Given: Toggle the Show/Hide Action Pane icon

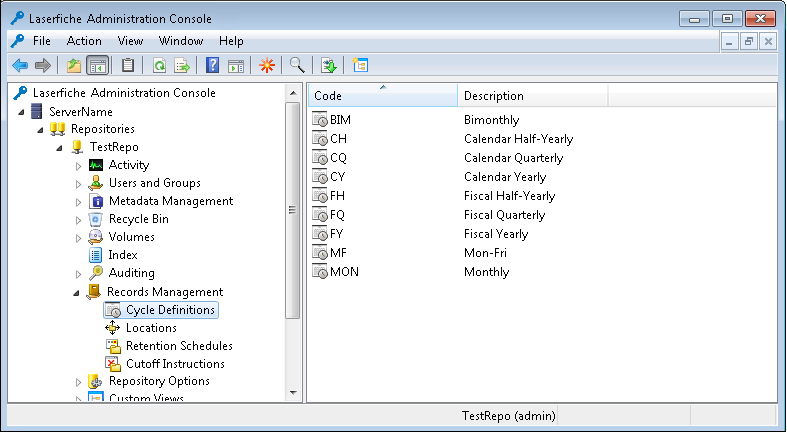Looking at the screenshot, I should pos(236,65).
